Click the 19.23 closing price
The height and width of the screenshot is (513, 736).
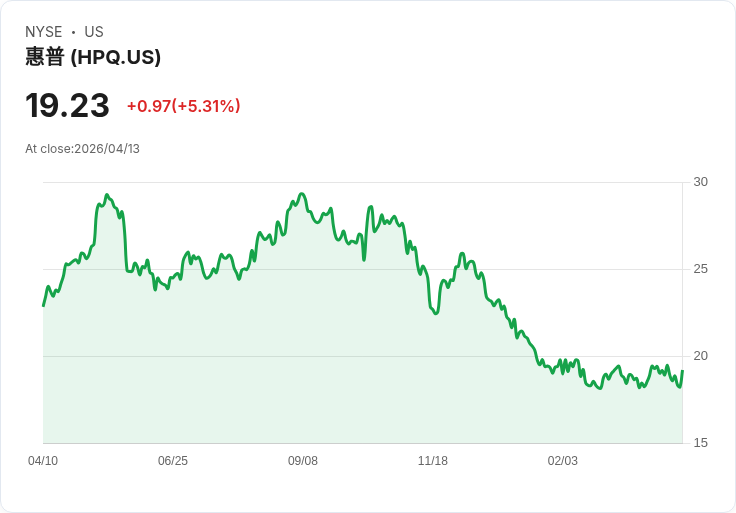[67, 106]
